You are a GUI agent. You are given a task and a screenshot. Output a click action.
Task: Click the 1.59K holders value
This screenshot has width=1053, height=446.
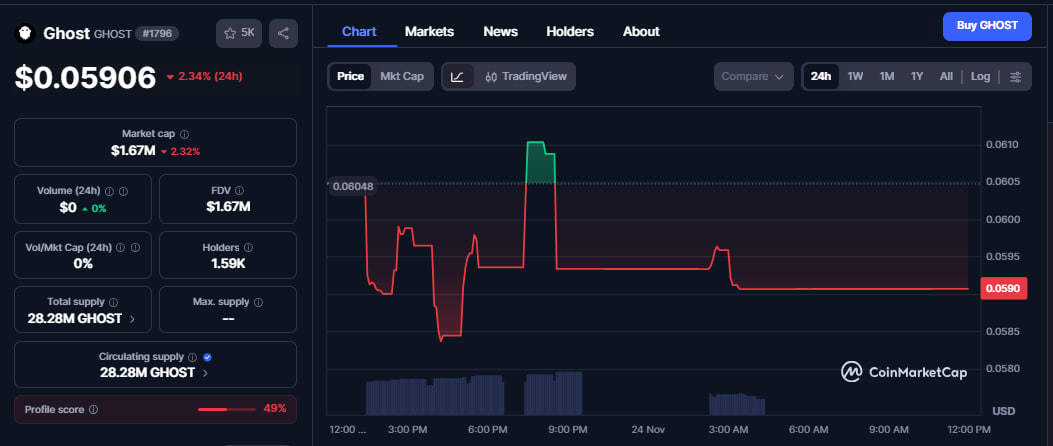pyautogui.click(x=228, y=263)
